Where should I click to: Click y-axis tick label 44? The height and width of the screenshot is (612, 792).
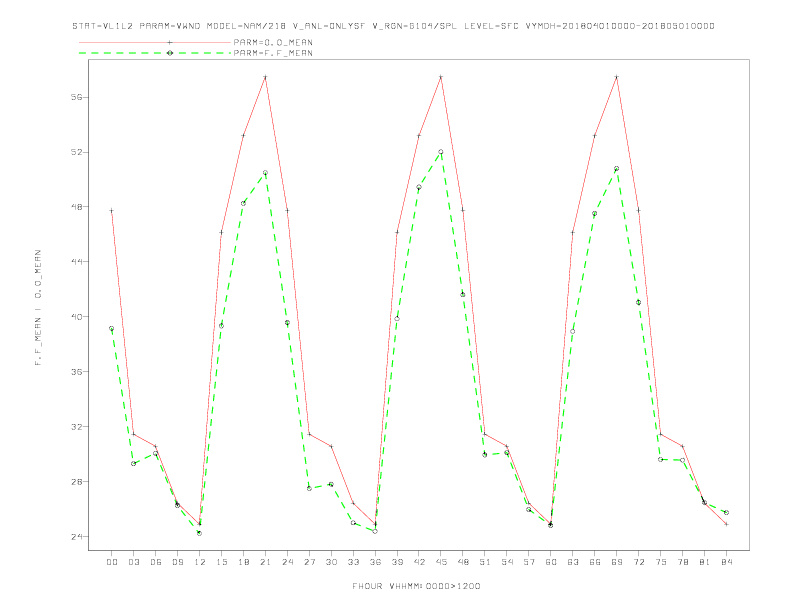[x=76, y=262]
